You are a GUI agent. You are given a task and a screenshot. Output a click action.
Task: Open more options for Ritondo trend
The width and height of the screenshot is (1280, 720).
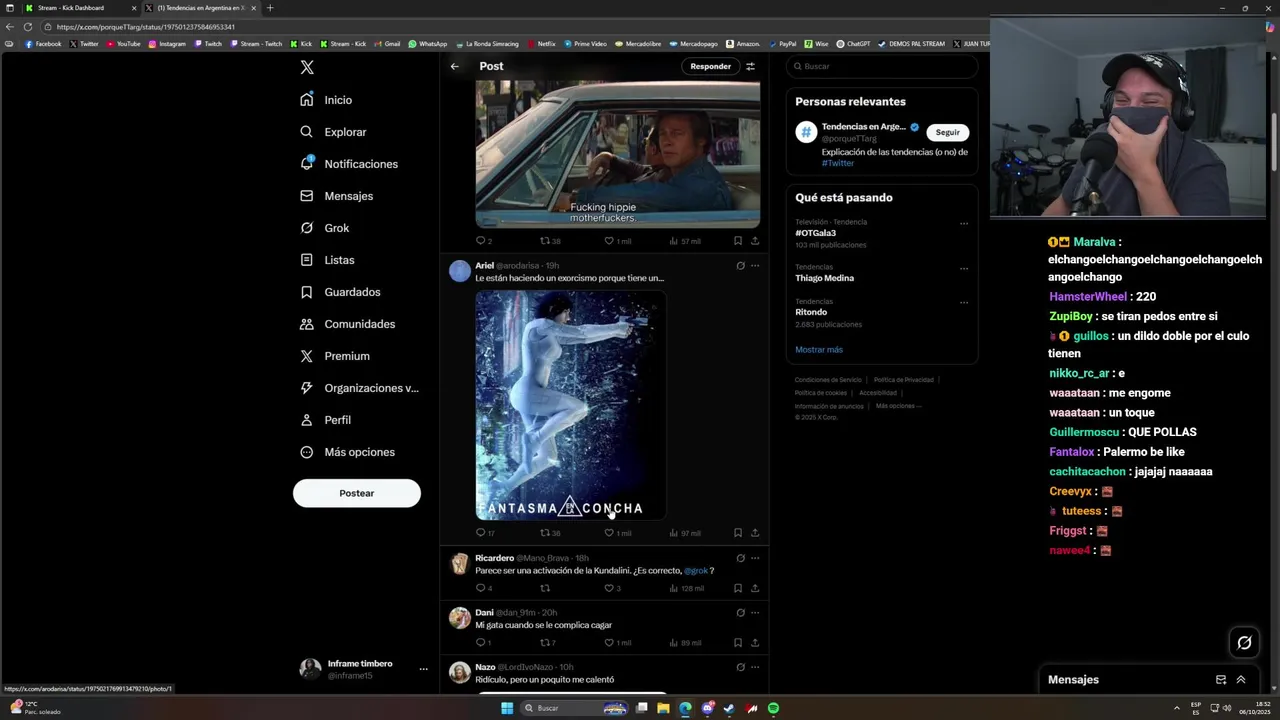(x=964, y=302)
